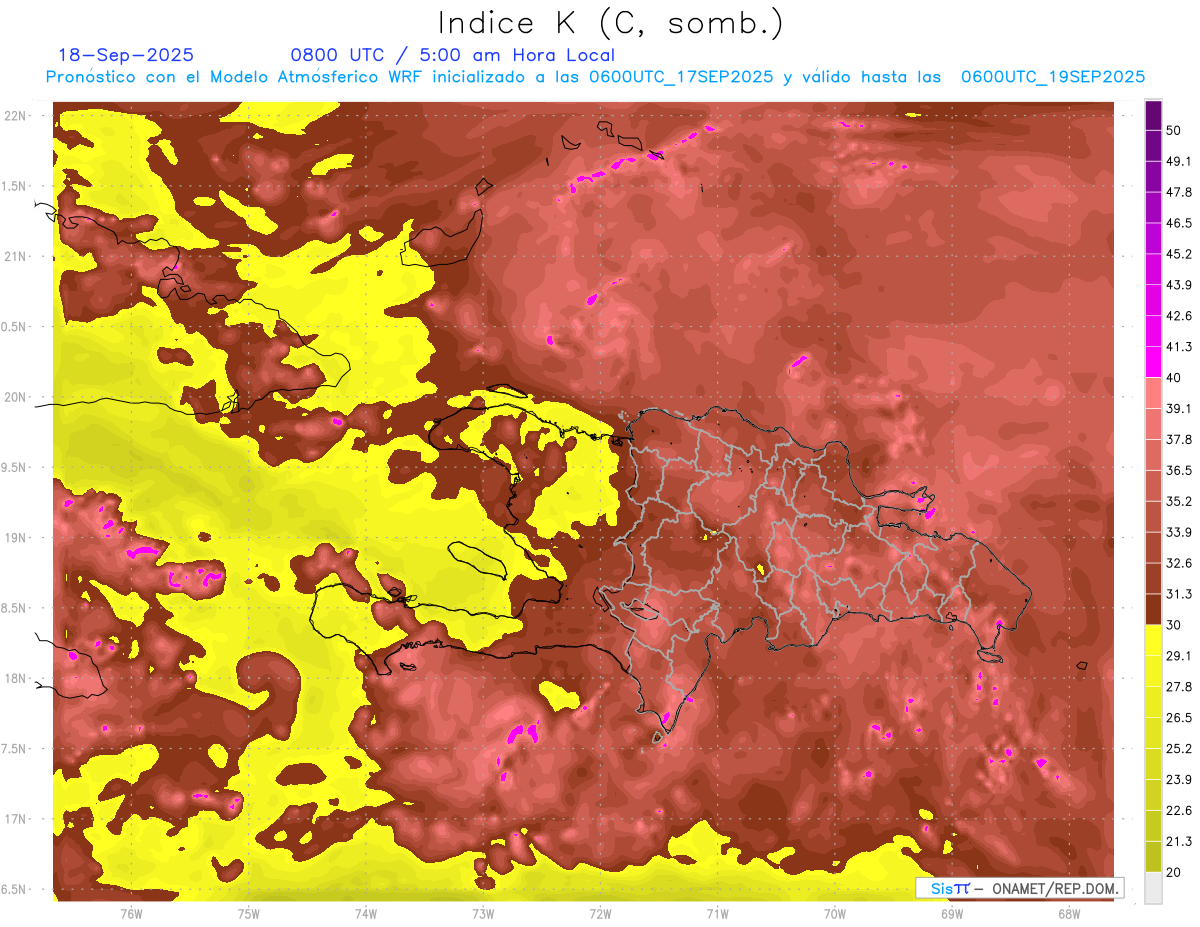Select the 76W longitude axis label

coord(131,914)
